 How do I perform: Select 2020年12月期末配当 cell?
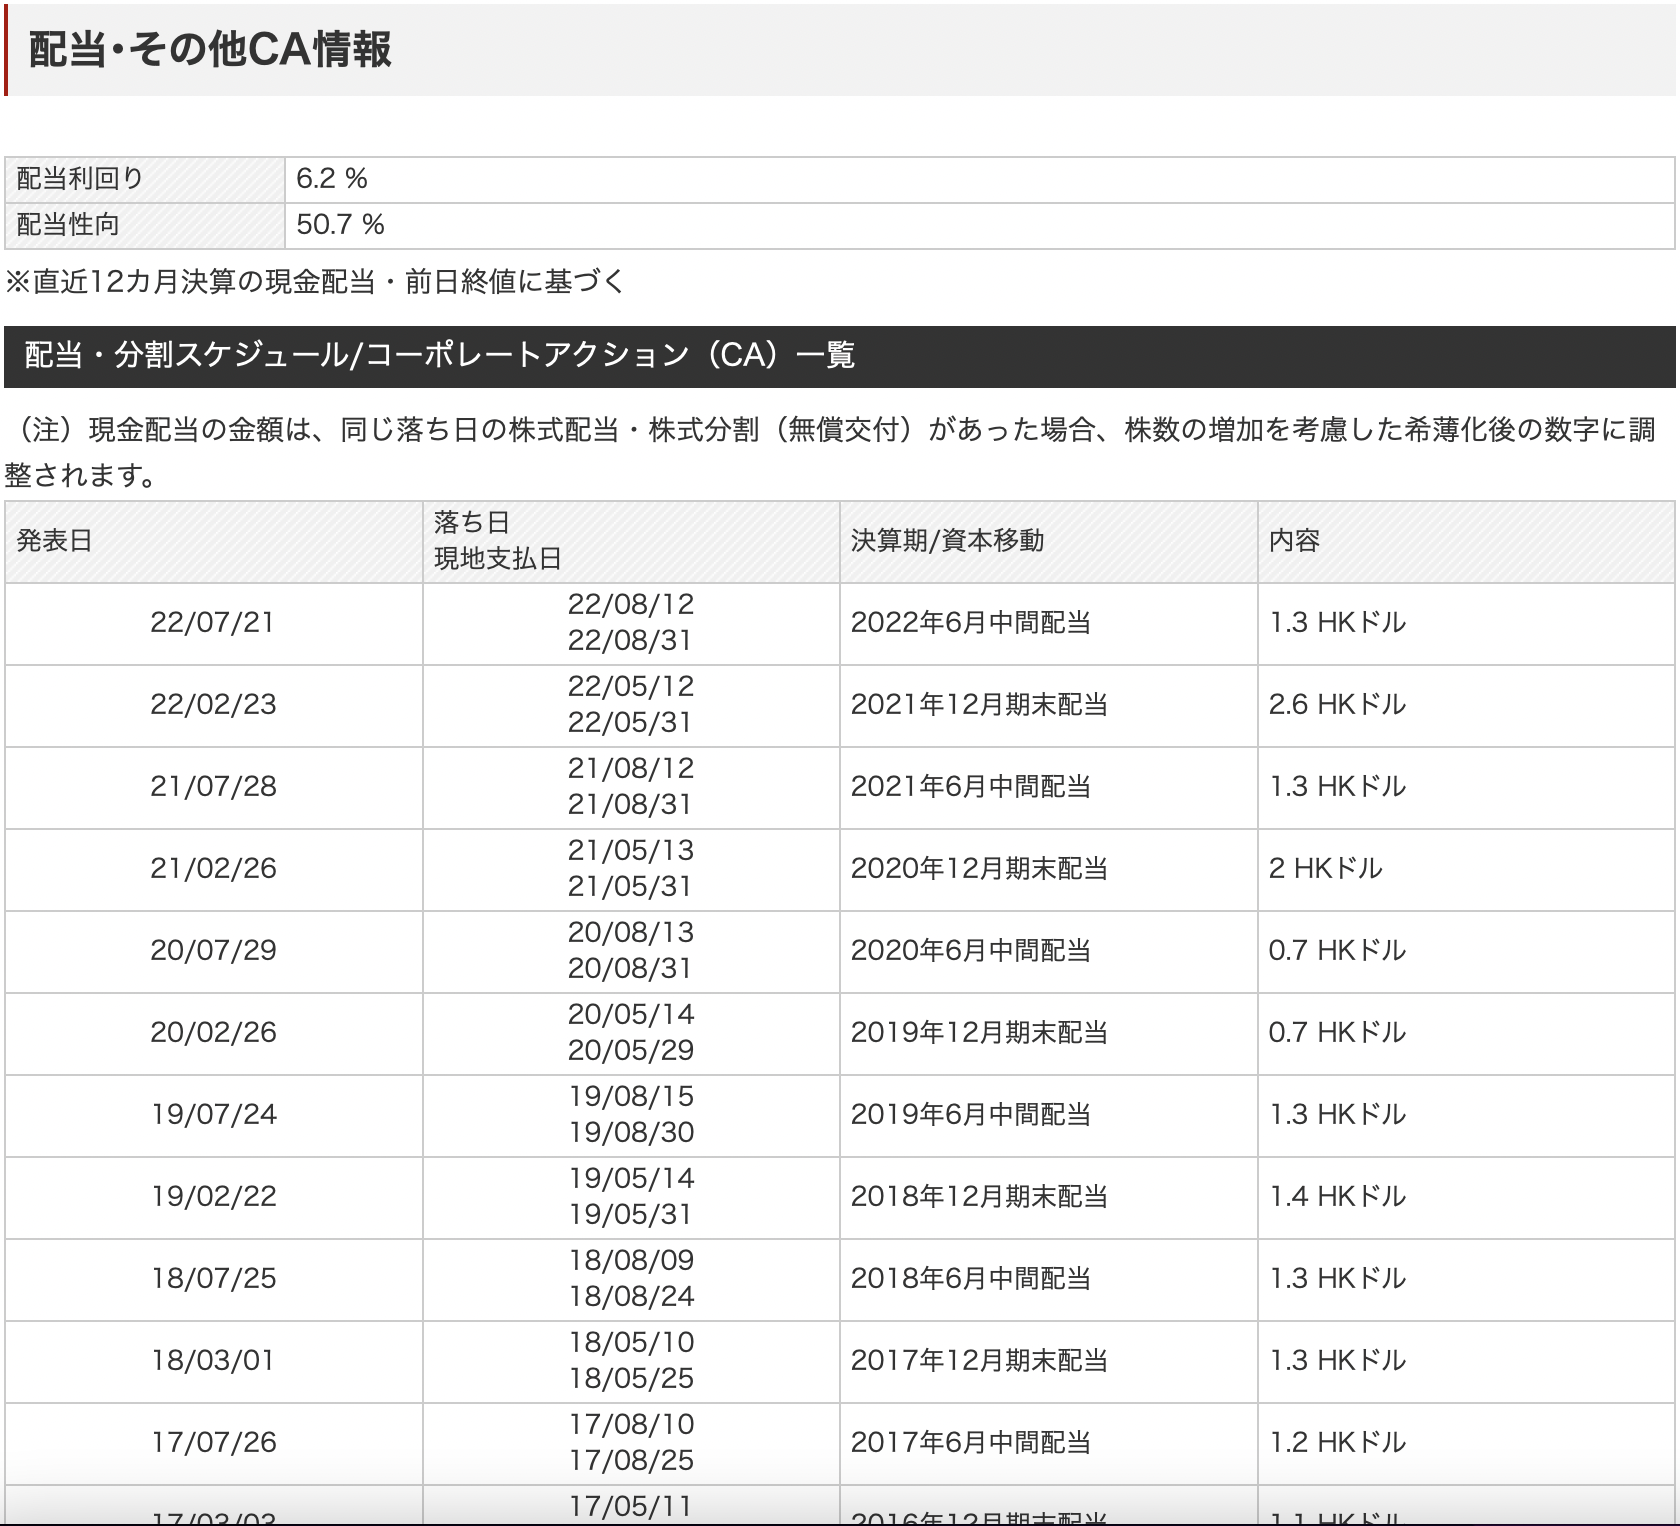[x=1049, y=870]
